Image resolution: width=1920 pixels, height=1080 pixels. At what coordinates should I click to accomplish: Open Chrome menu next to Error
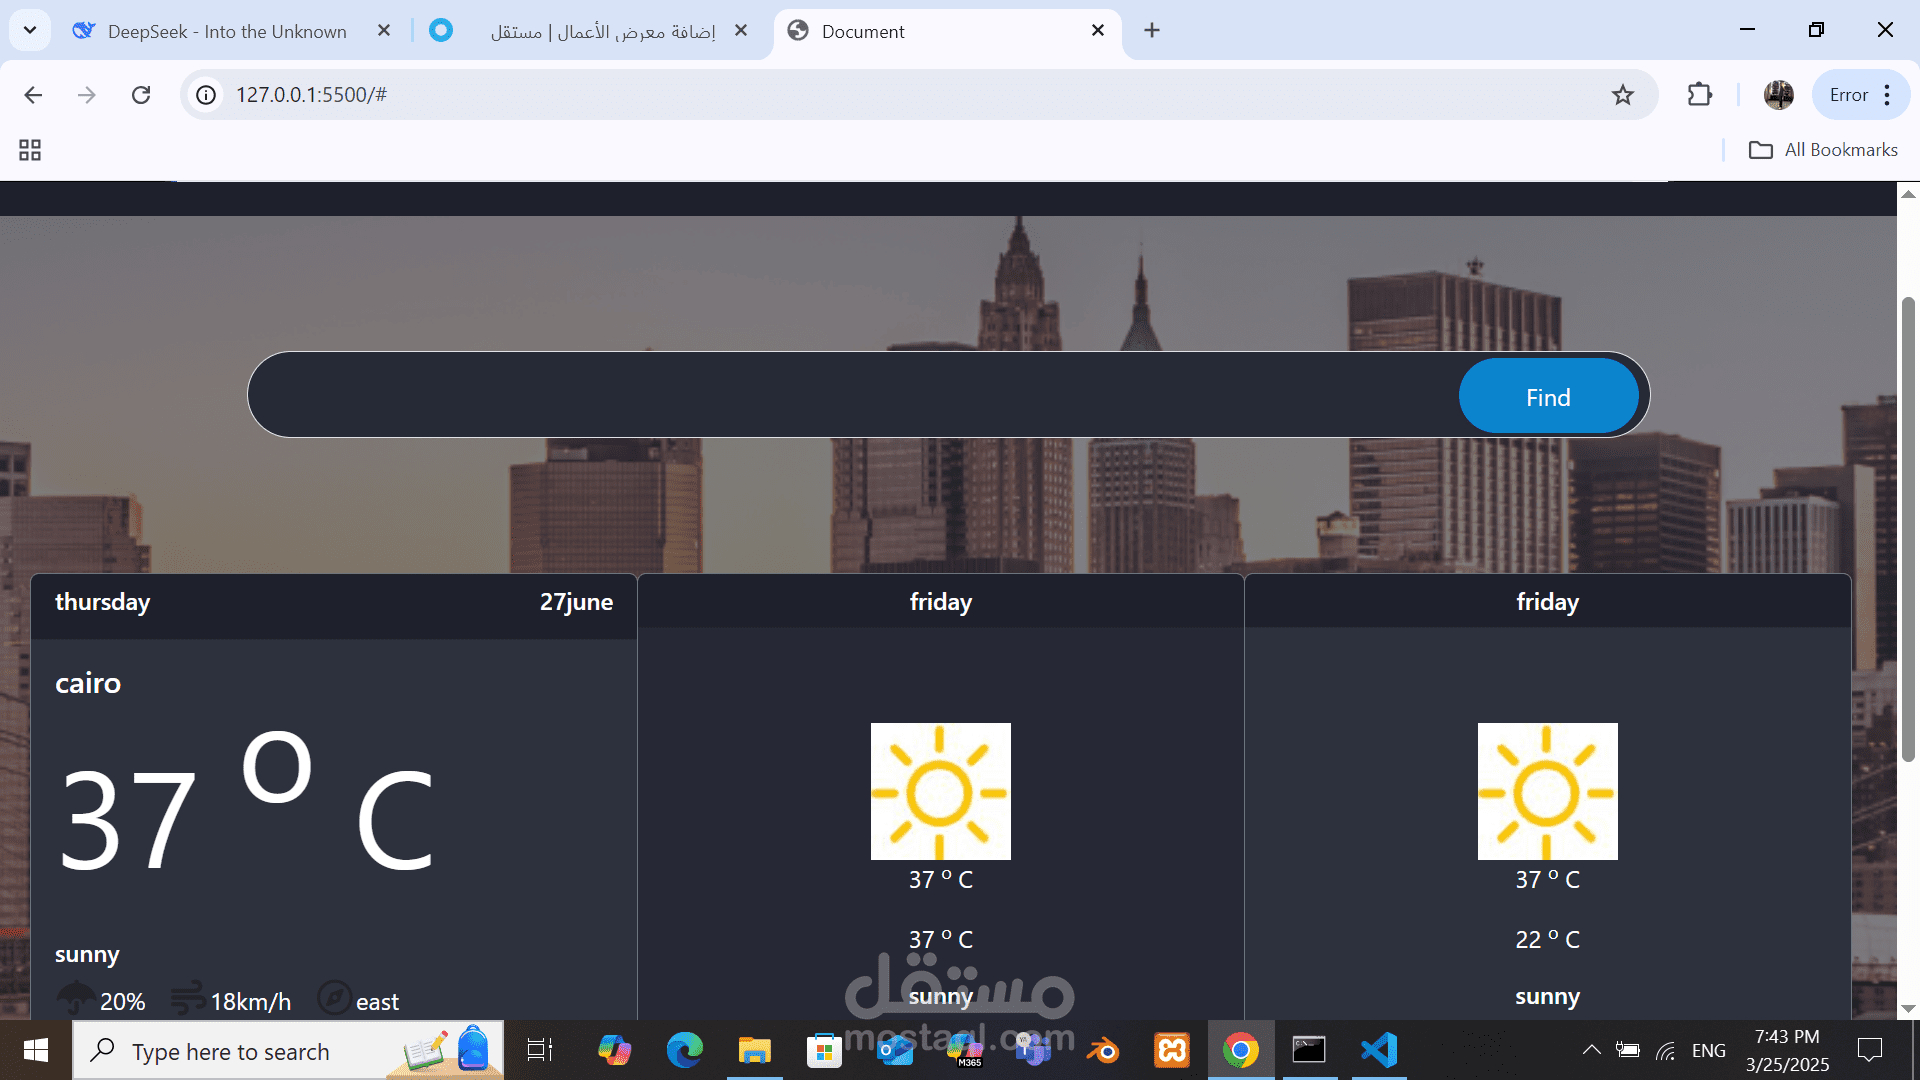[x=1887, y=95]
